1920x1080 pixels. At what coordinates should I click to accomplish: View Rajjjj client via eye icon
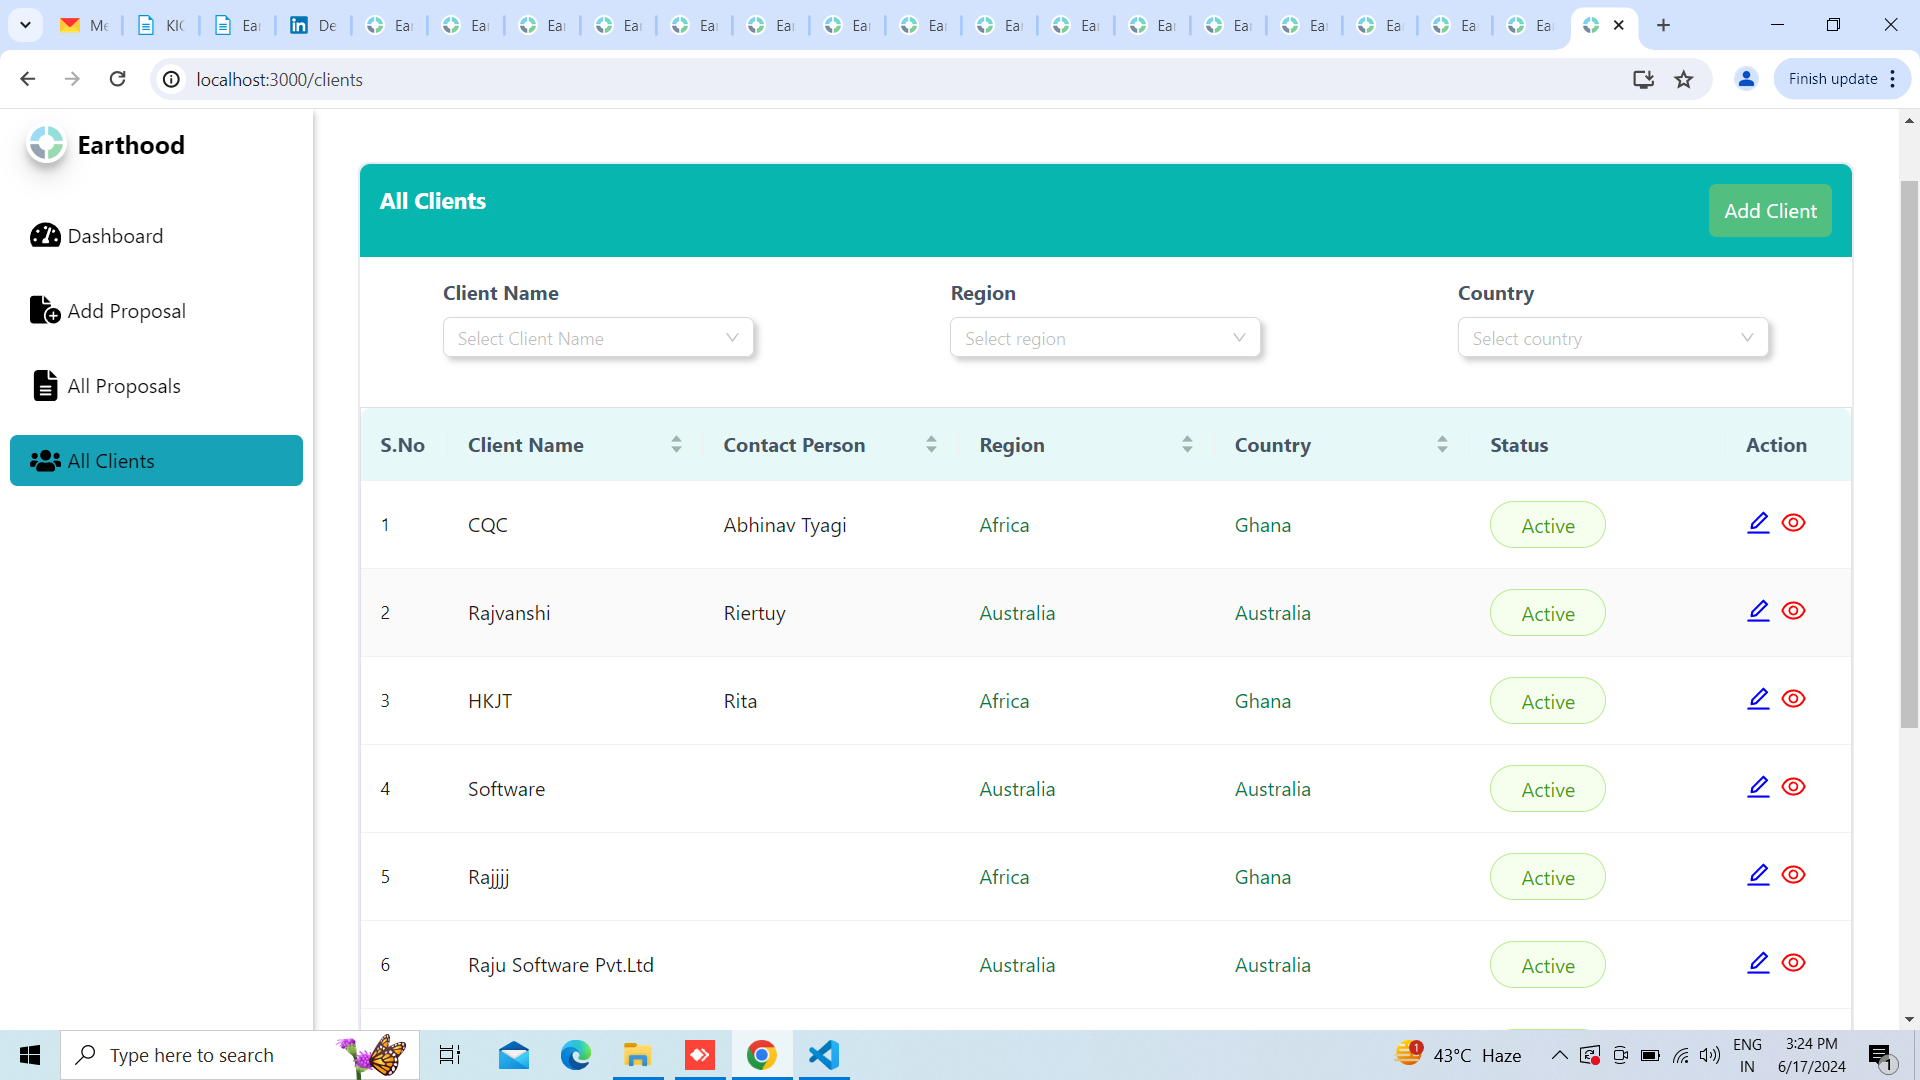(1794, 875)
